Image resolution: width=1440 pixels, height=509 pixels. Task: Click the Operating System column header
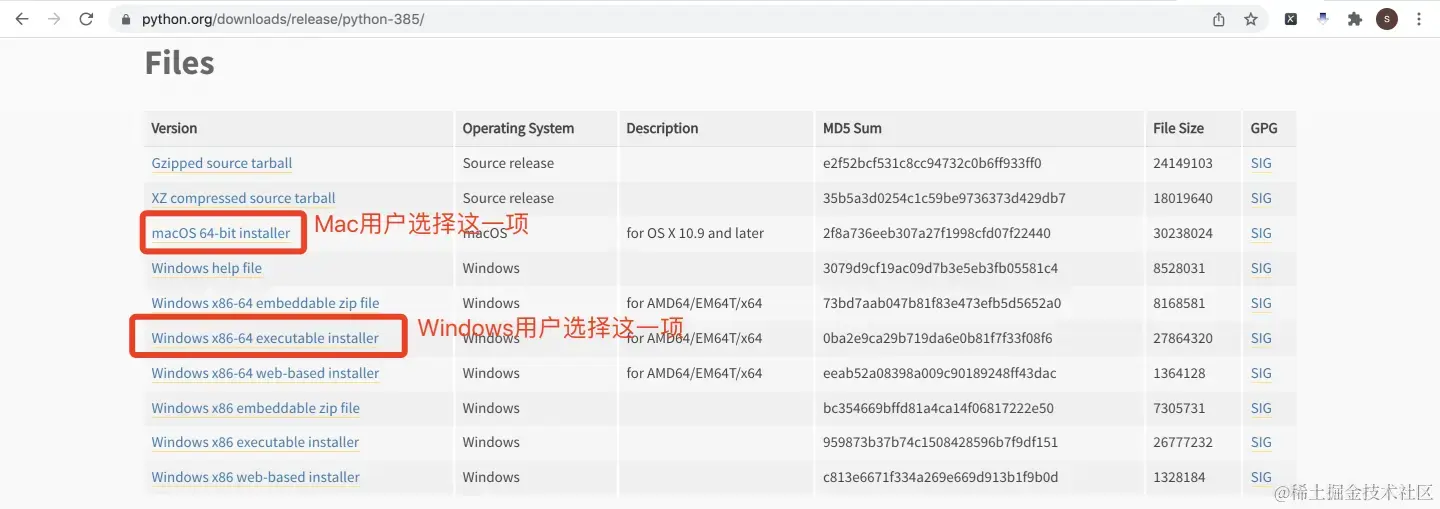(518, 128)
